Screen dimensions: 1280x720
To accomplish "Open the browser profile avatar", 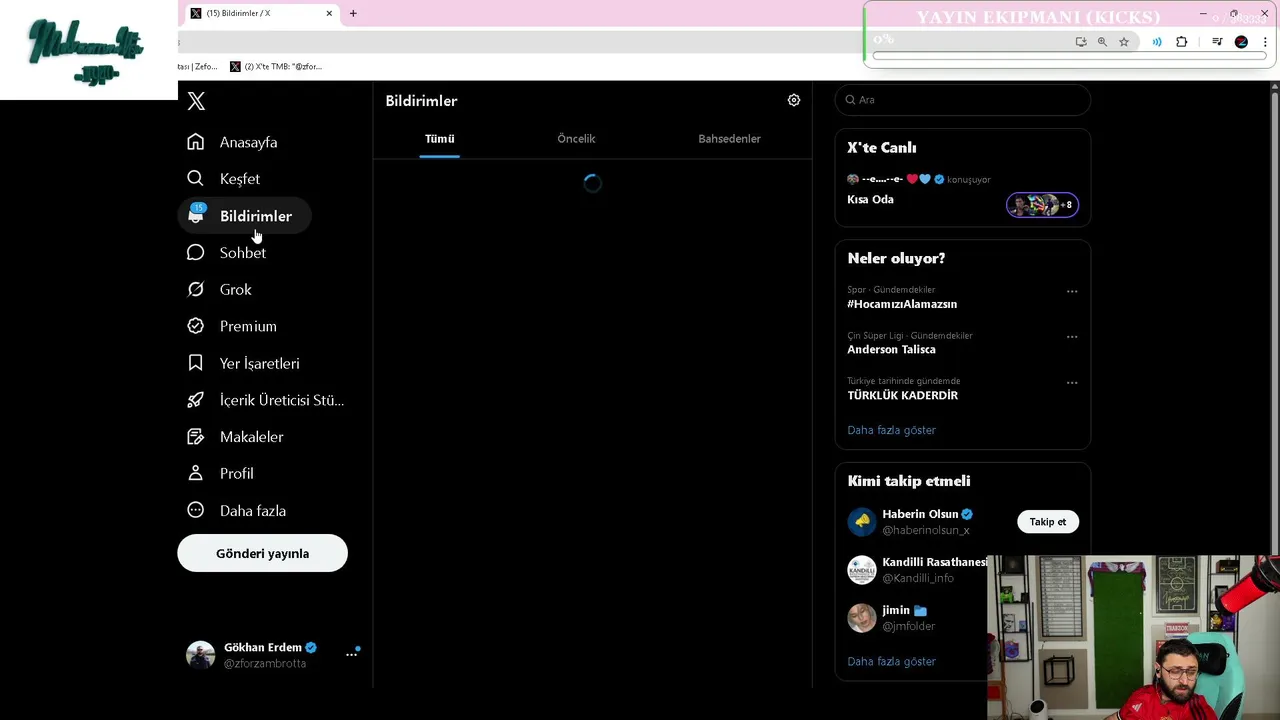I will pos(1241,42).
